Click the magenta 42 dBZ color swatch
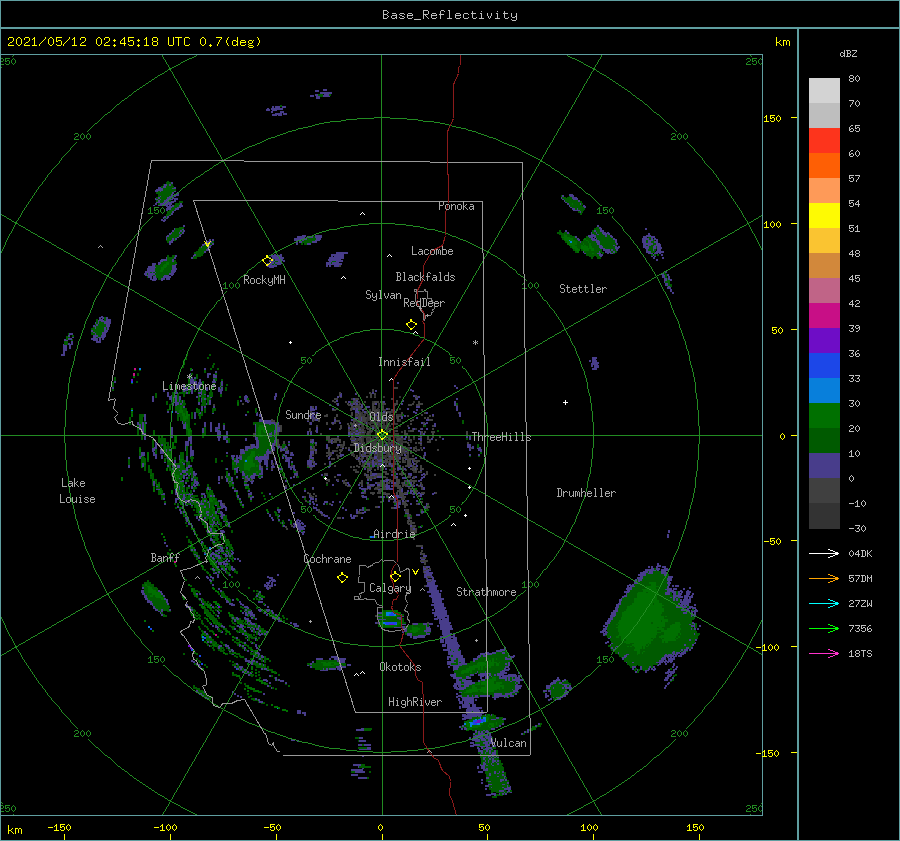Viewport: 900px width, 841px height. coord(824,315)
